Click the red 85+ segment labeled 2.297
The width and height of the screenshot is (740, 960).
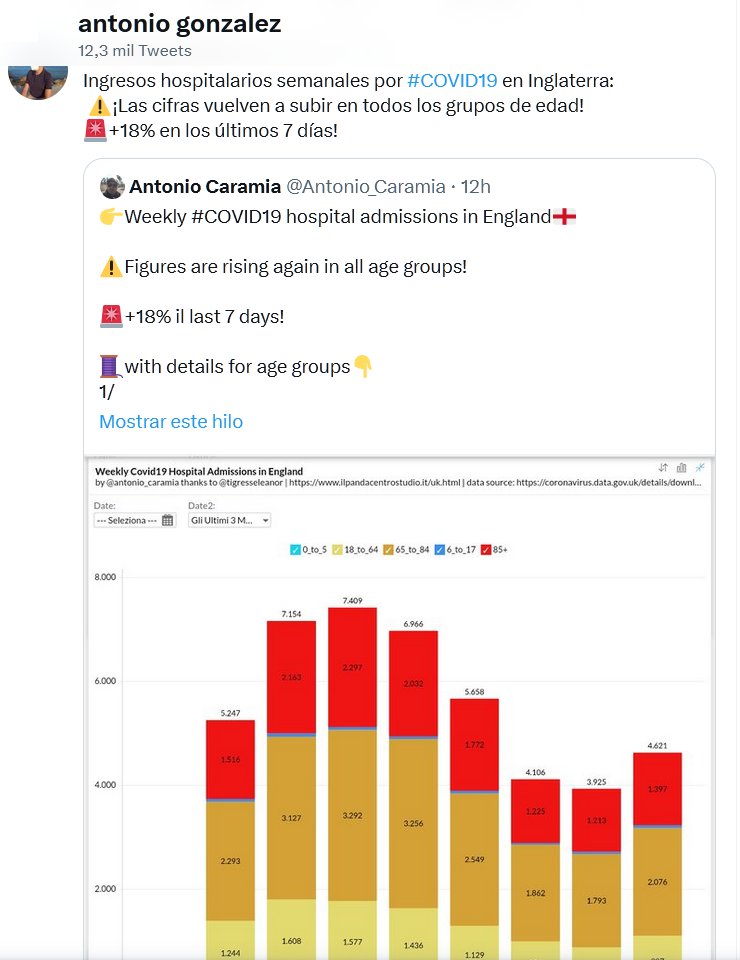tap(352, 667)
